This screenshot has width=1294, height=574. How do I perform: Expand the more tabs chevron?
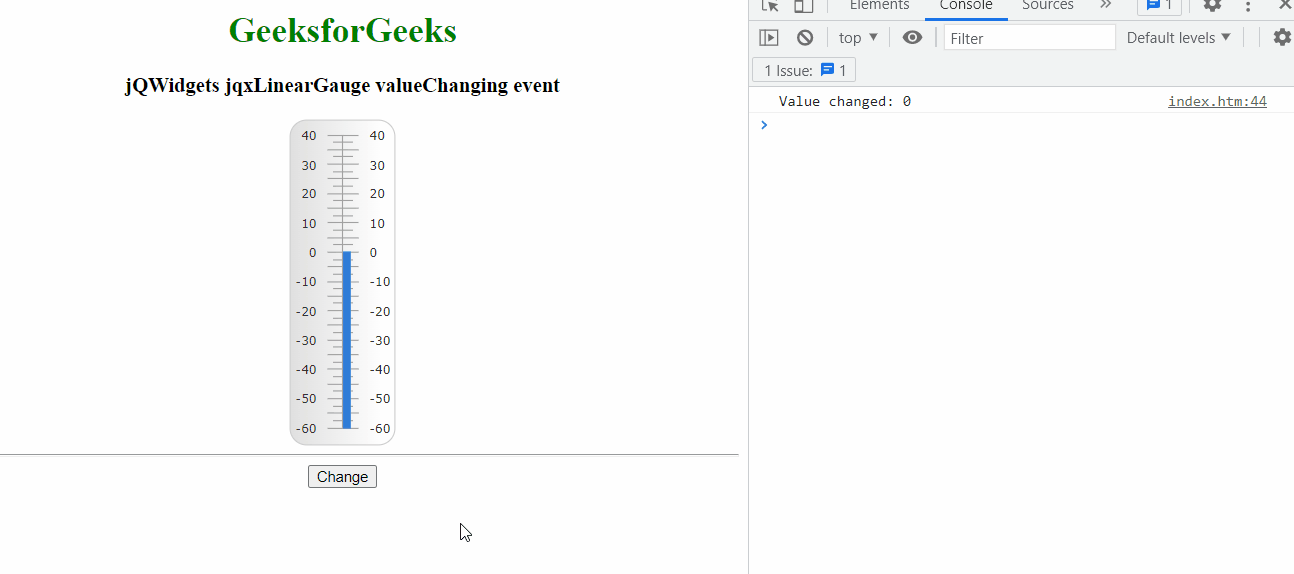click(x=1106, y=5)
